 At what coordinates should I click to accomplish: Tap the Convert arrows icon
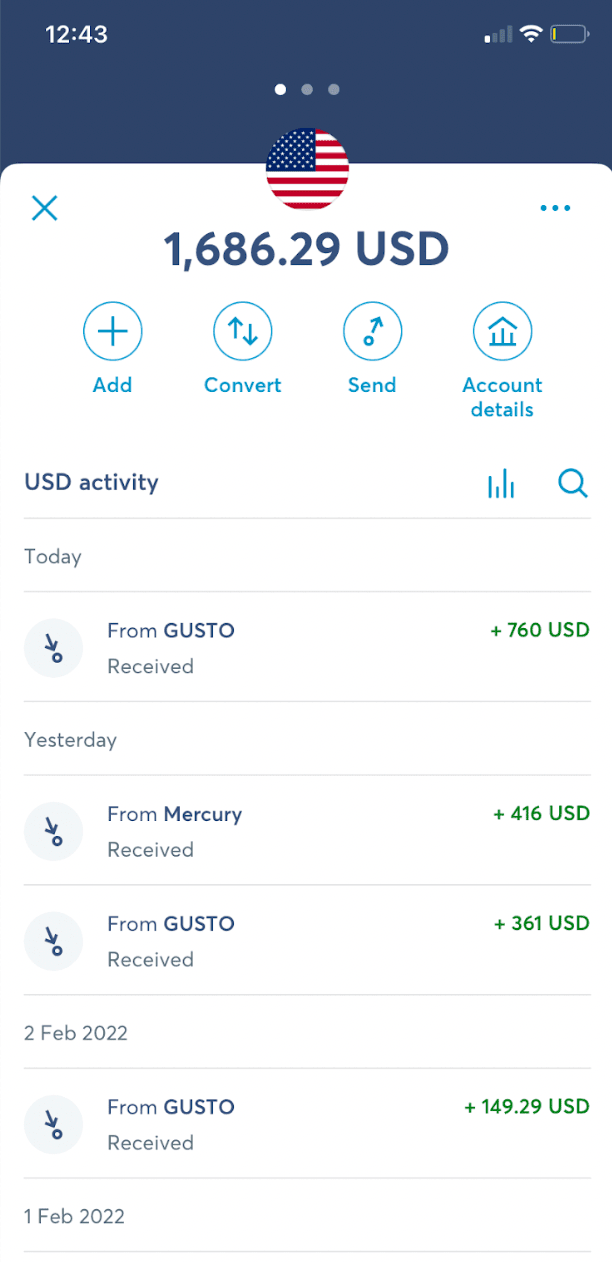click(x=243, y=332)
